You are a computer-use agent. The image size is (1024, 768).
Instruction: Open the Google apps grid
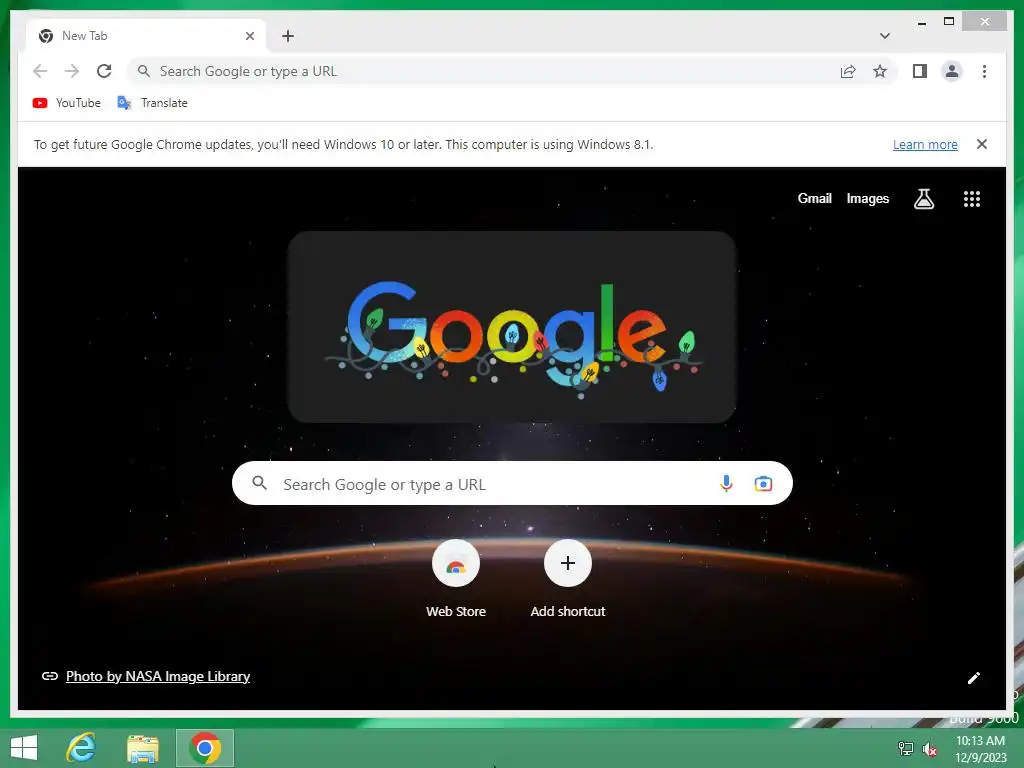coord(972,199)
